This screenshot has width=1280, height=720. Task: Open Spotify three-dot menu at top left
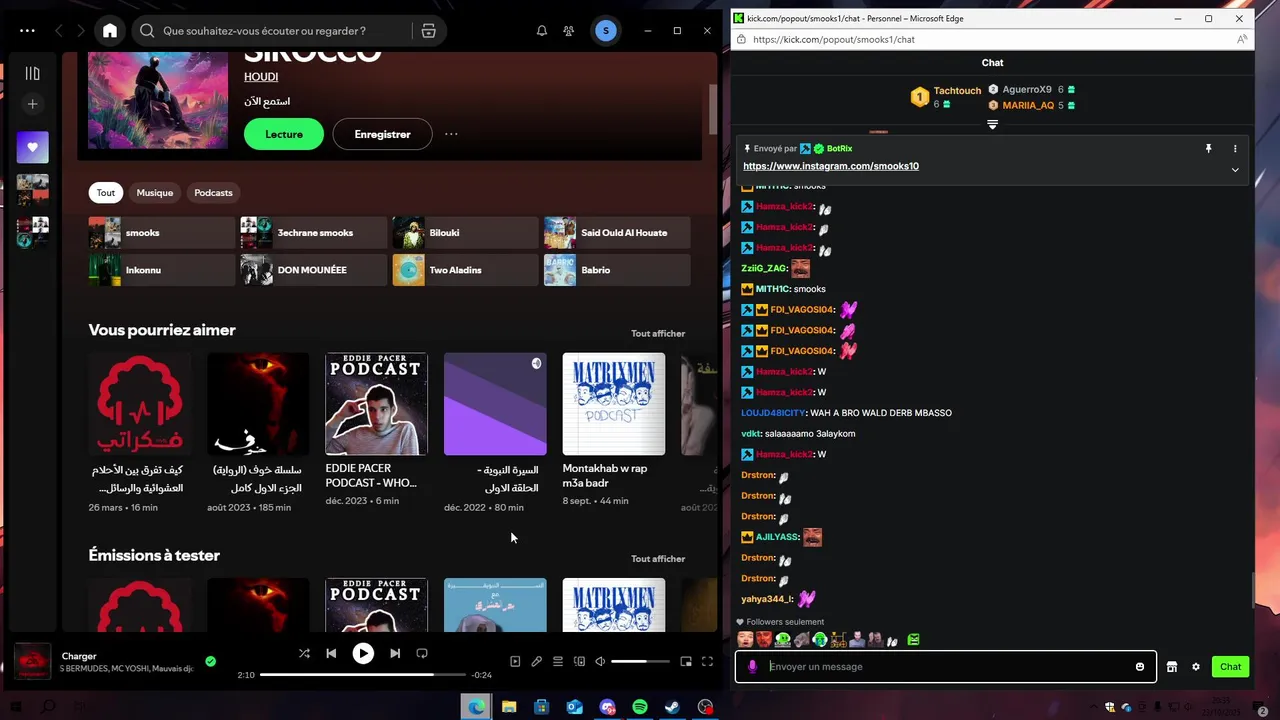27,31
